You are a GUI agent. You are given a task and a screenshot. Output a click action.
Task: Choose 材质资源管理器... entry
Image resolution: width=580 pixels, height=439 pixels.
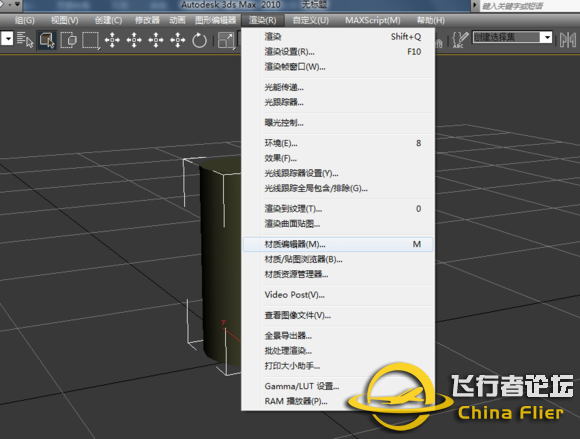(x=338, y=274)
